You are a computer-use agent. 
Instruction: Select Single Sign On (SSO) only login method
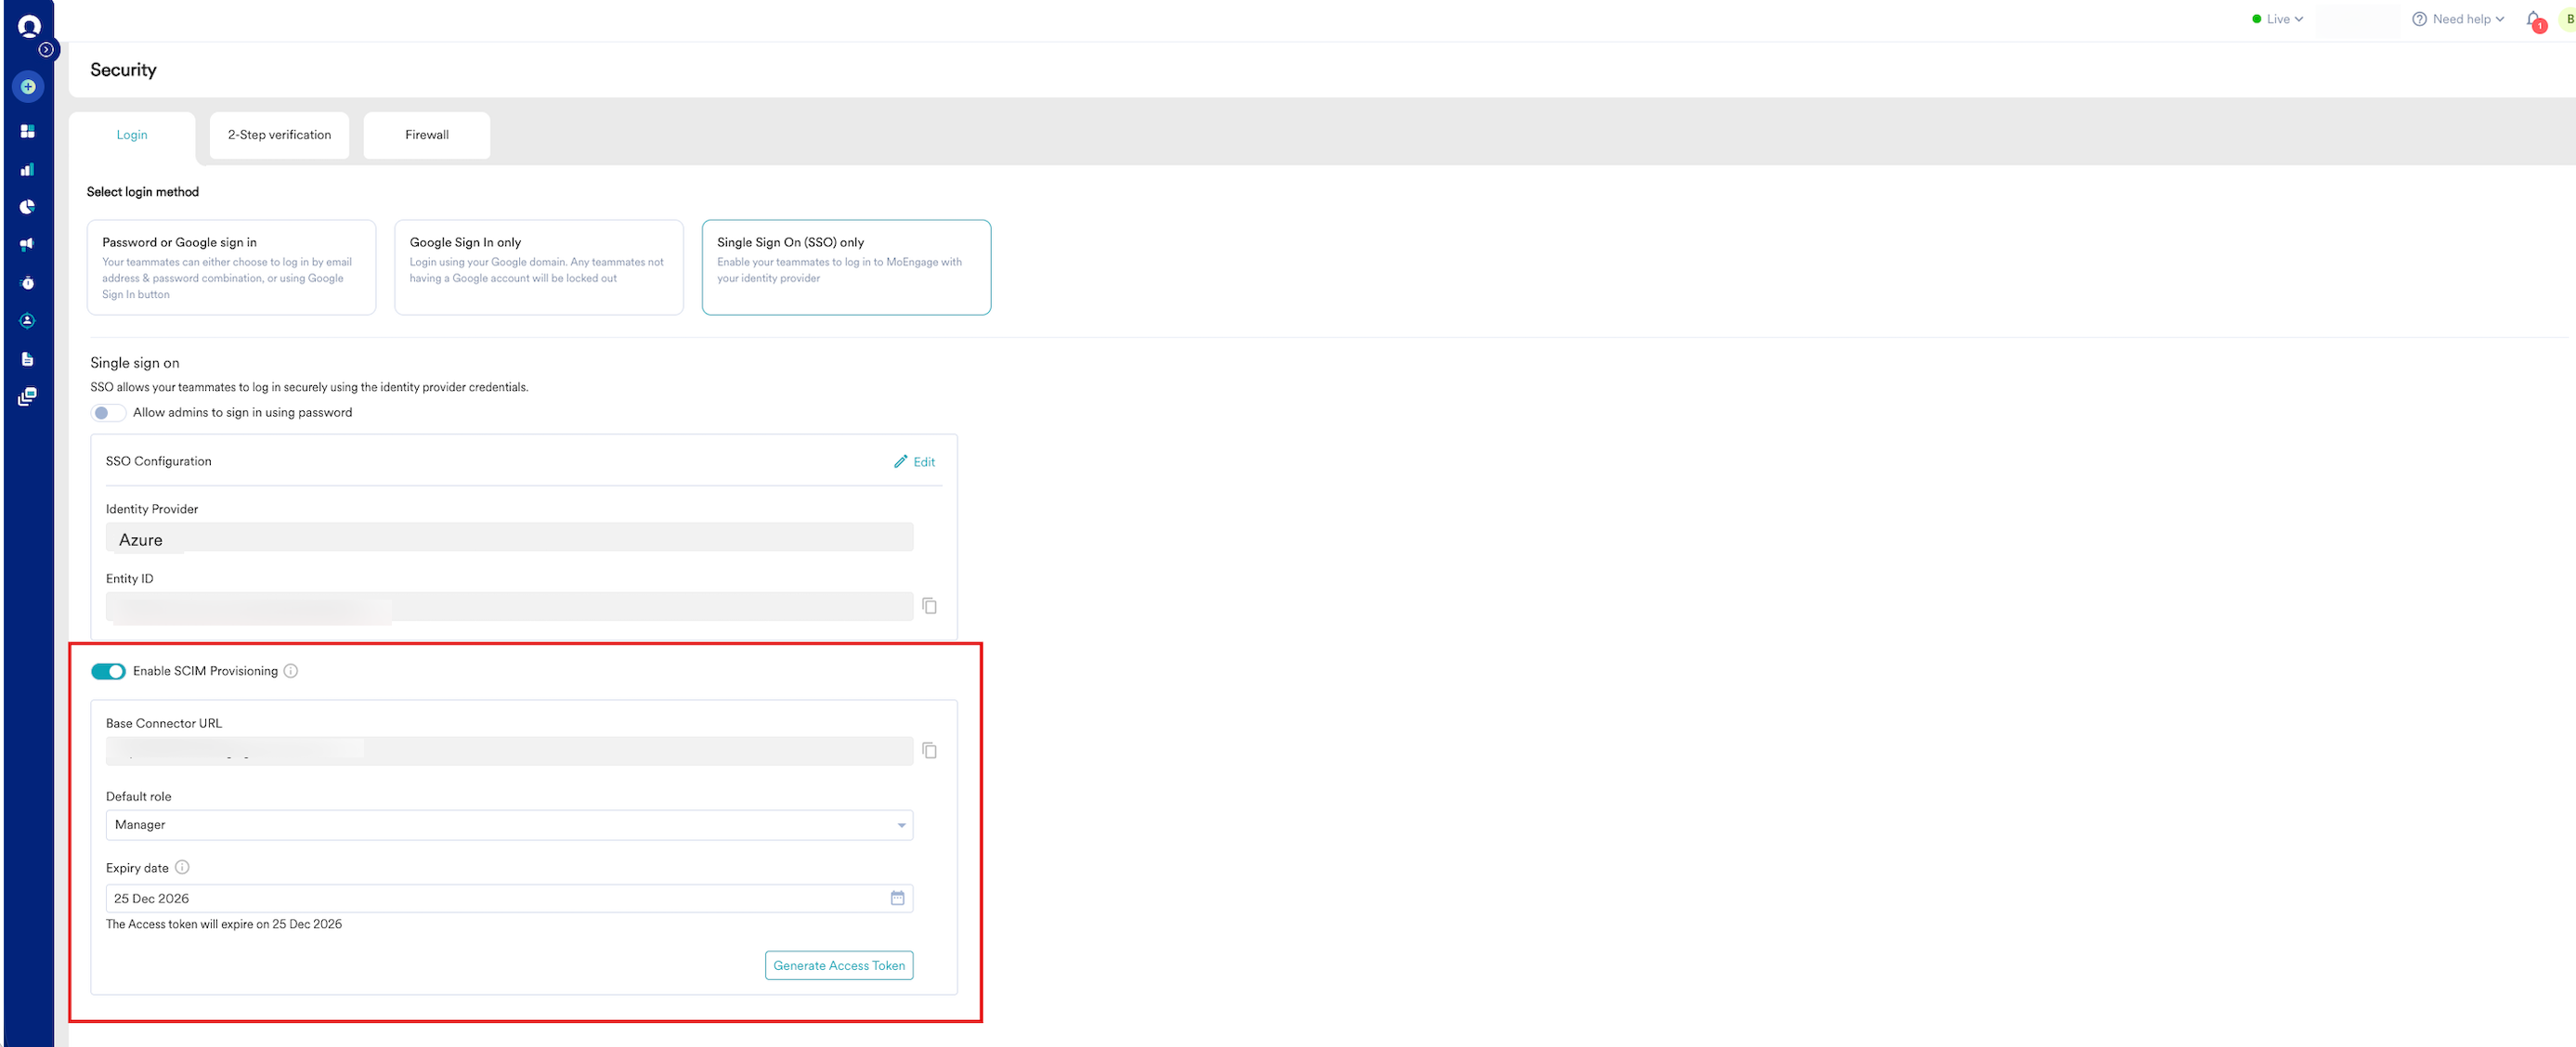(x=845, y=267)
